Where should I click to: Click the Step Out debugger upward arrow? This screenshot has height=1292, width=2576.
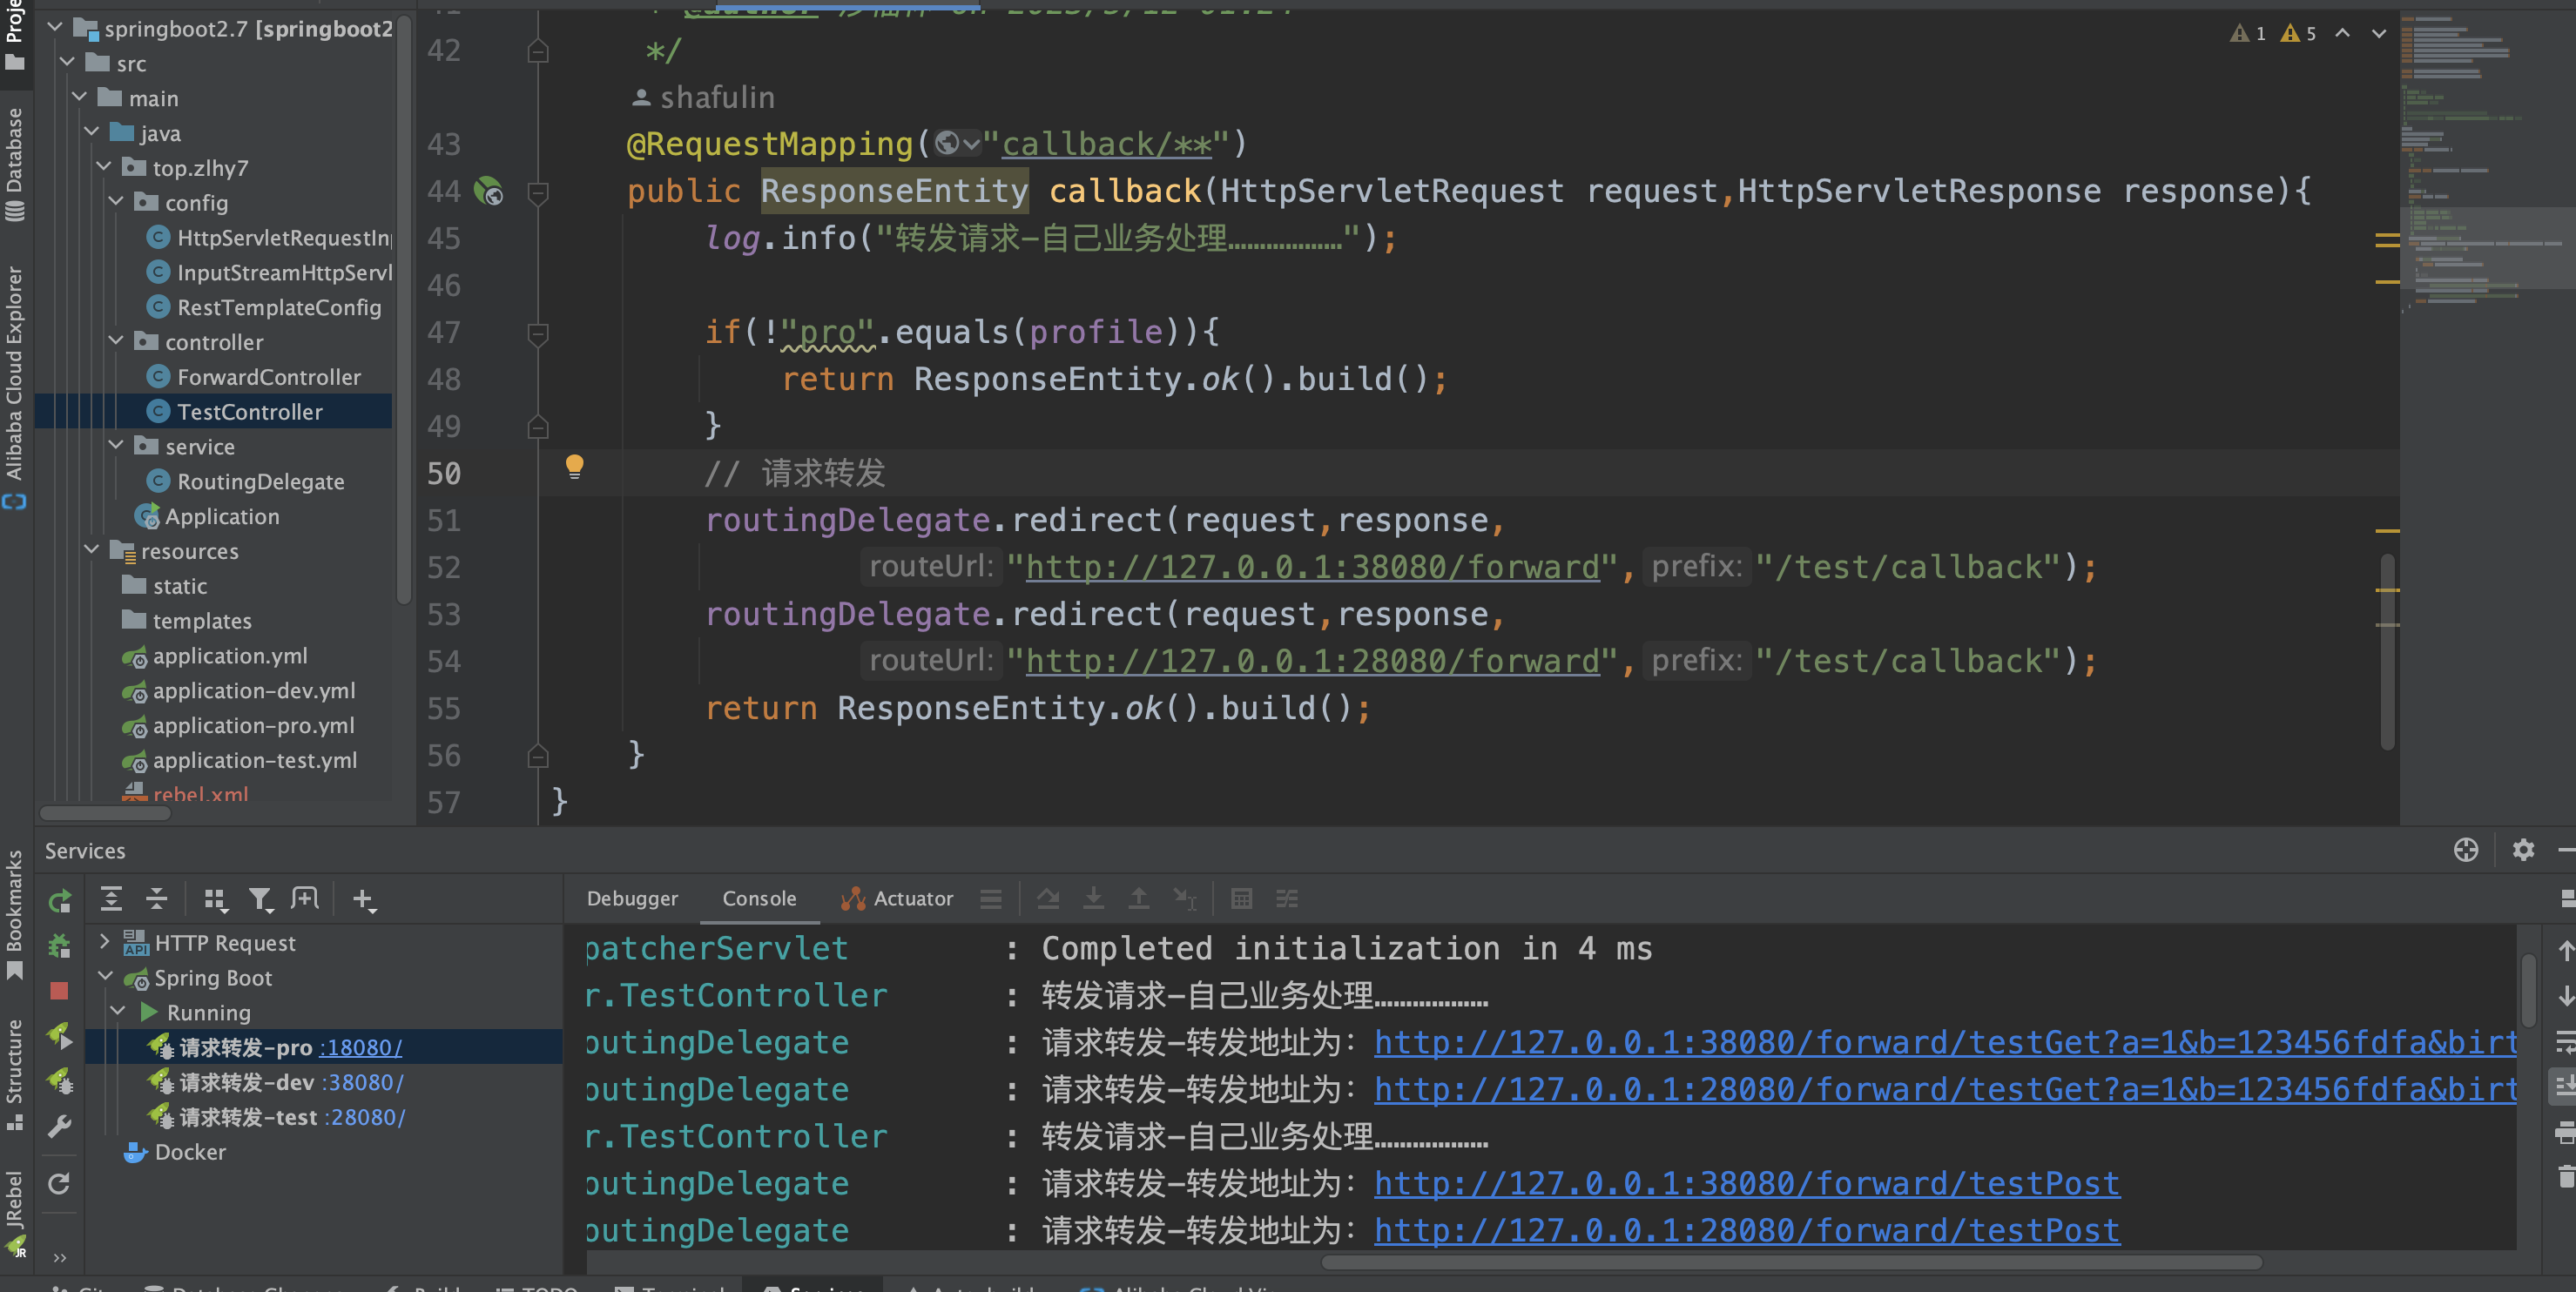tap(1139, 899)
